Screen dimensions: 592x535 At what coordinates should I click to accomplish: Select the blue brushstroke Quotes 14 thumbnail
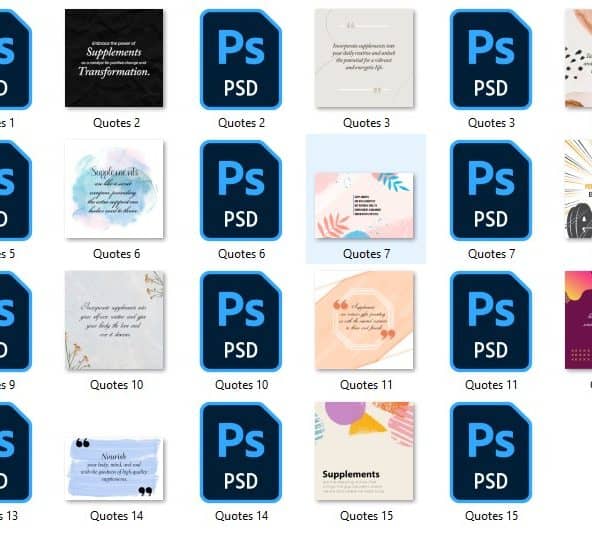point(114,468)
